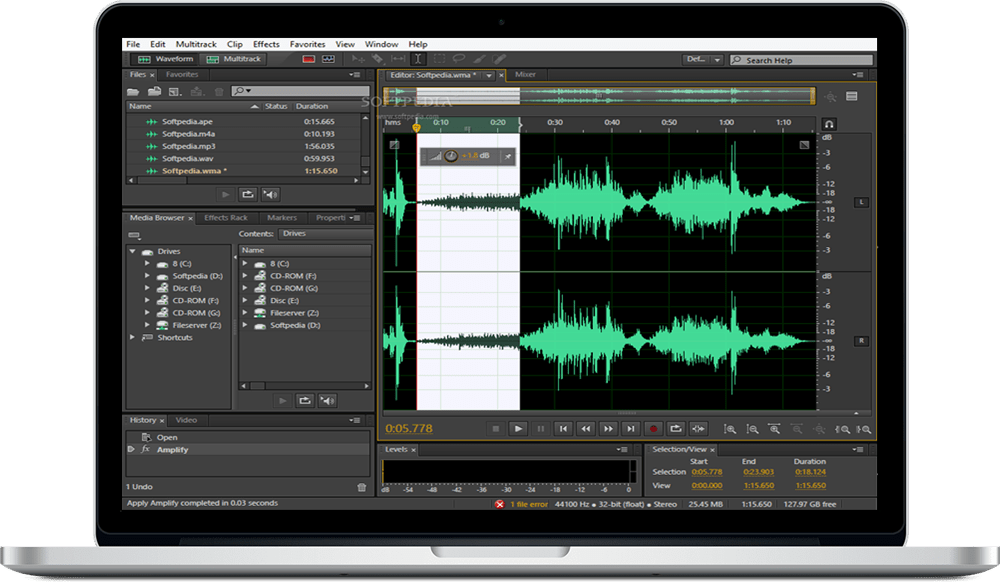
Task: Click the list icon right of the overview
Action: pos(851,96)
